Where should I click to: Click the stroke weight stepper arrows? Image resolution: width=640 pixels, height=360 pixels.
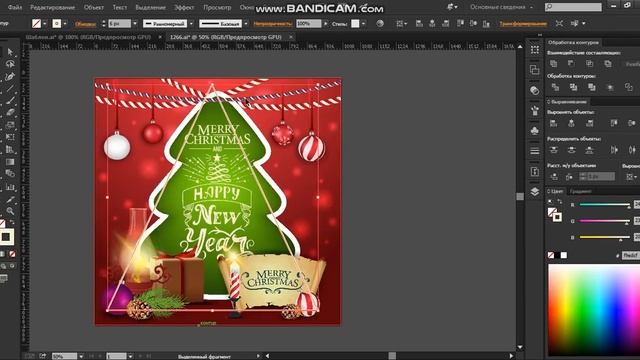103,24
